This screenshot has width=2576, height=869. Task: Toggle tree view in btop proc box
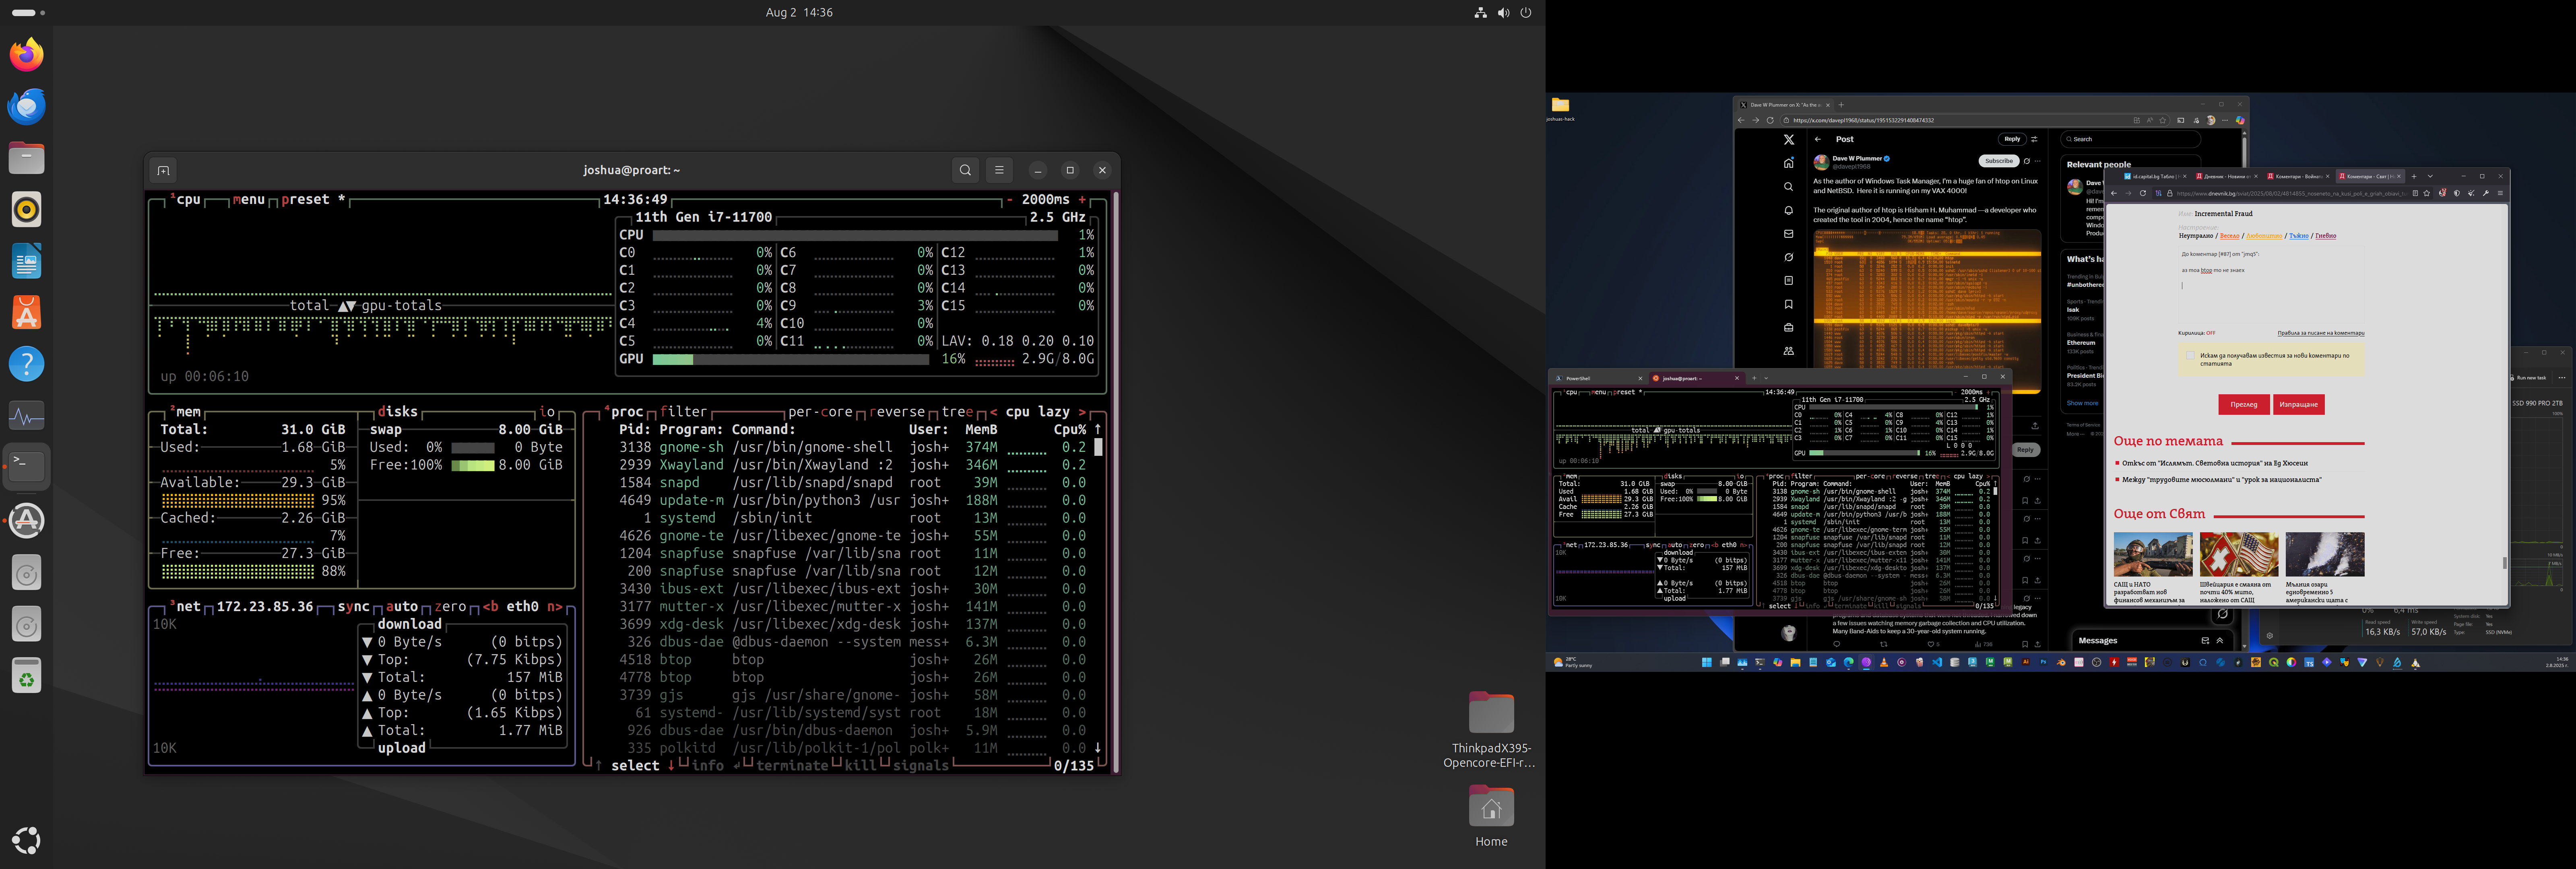[957, 412]
